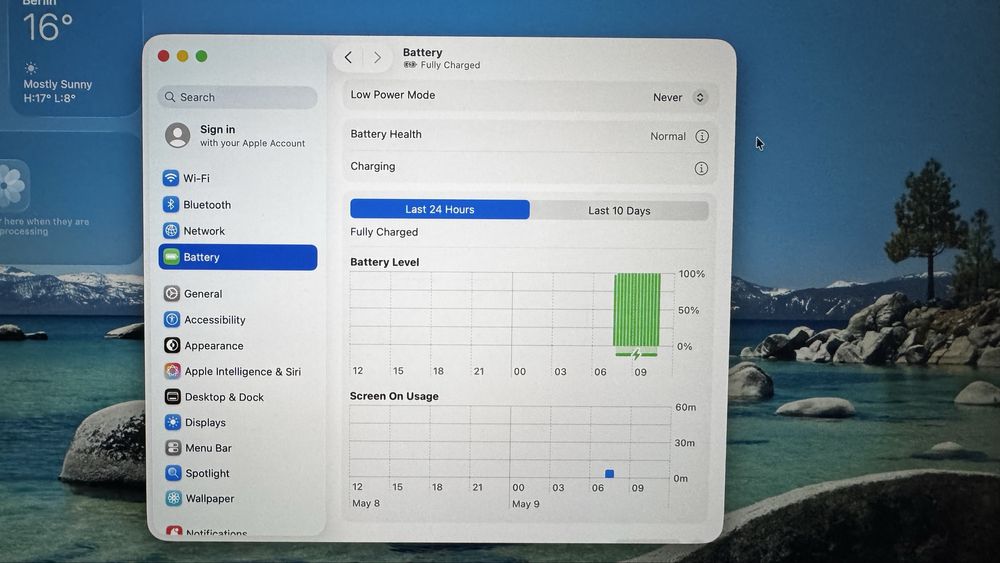Click the green Battery Level chart bars
The image size is (1000, 563).
pos(636,310)
